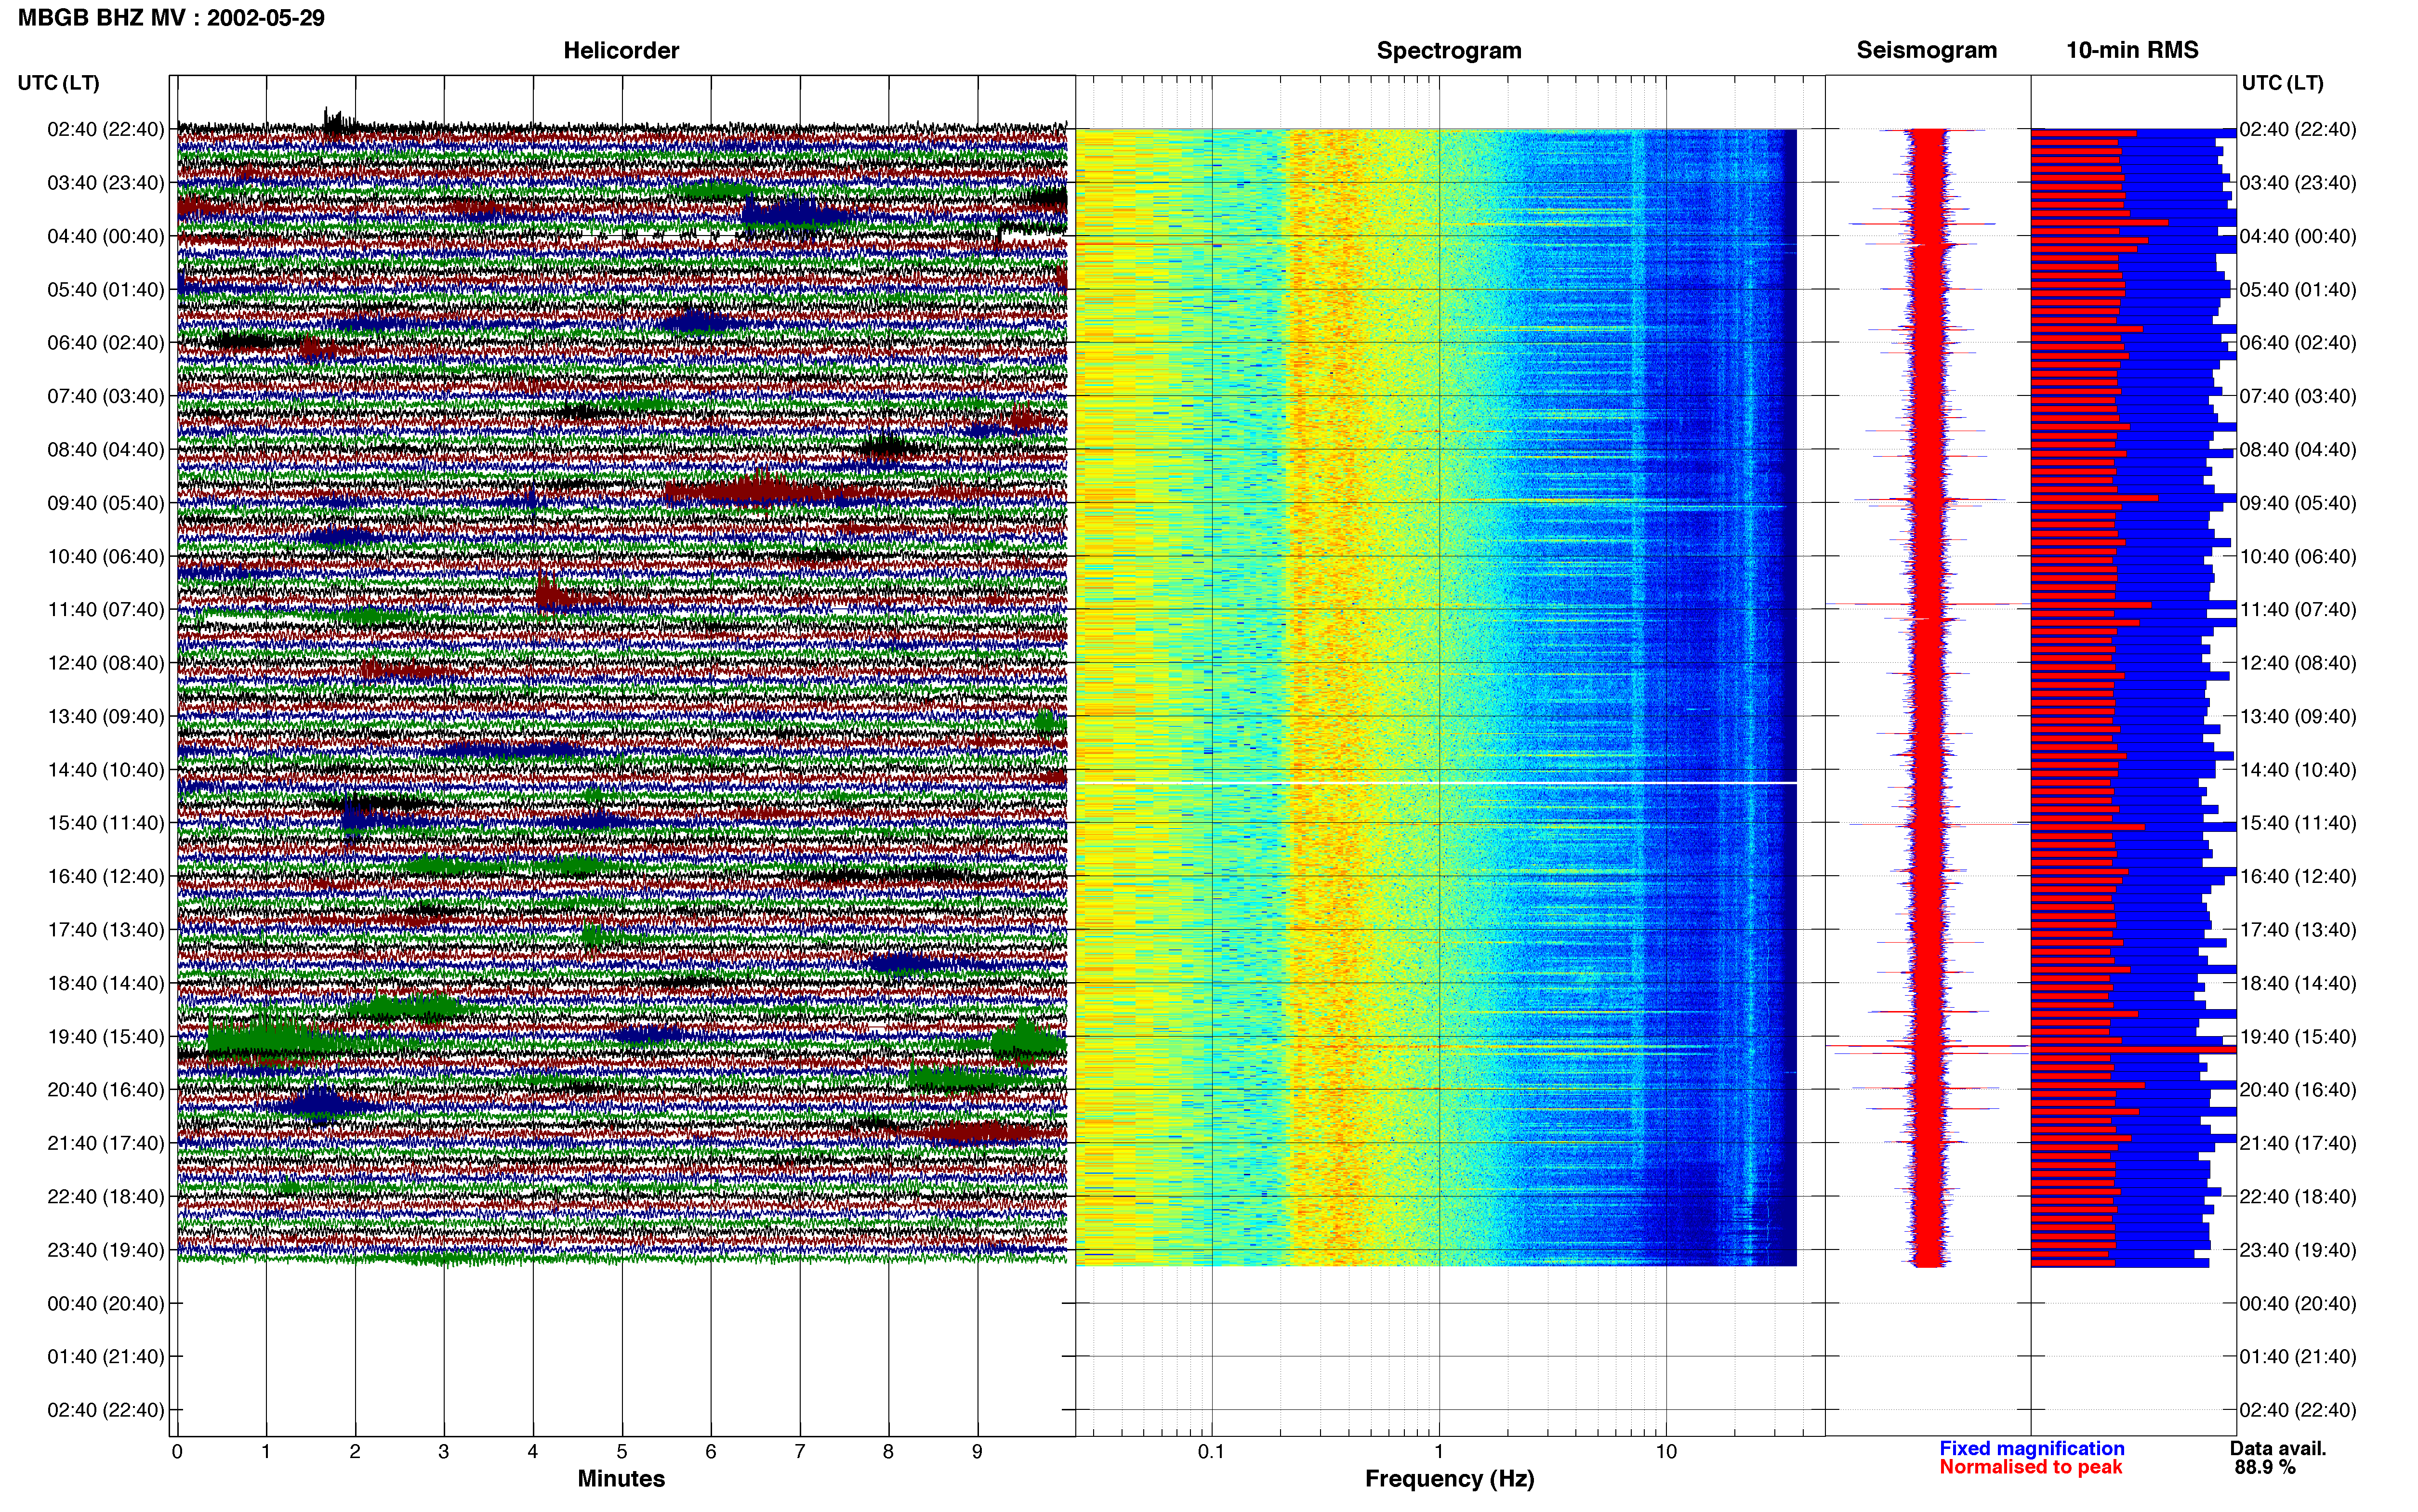Viewport: 2418px width, 1512px height.
Task: Click right-side time label 23:40 (19:40)
Action: pos(2298,1249)
